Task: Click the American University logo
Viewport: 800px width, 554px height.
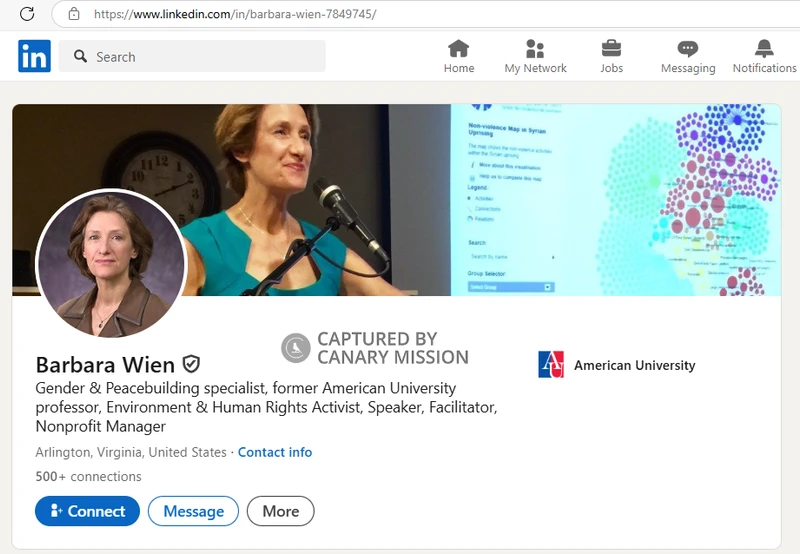Action: (551, 364)
